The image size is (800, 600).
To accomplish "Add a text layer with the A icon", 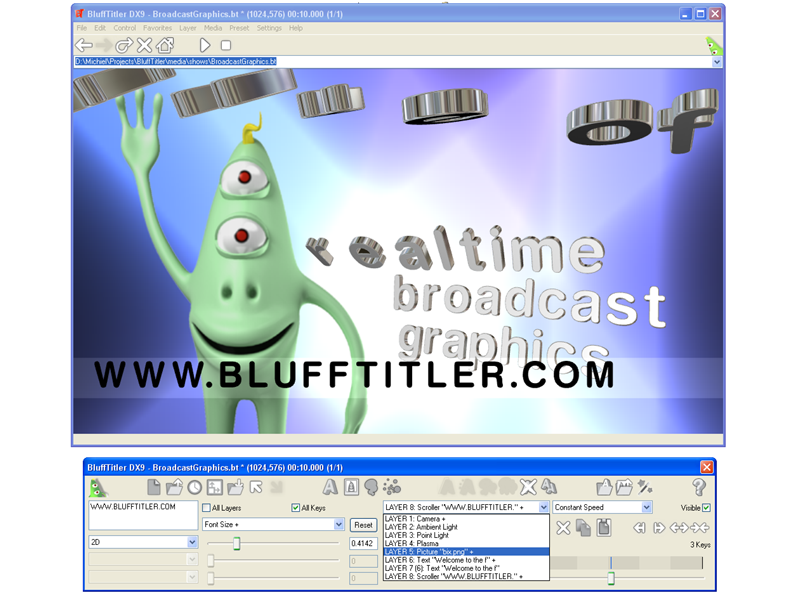I will [x=330, y=487].
